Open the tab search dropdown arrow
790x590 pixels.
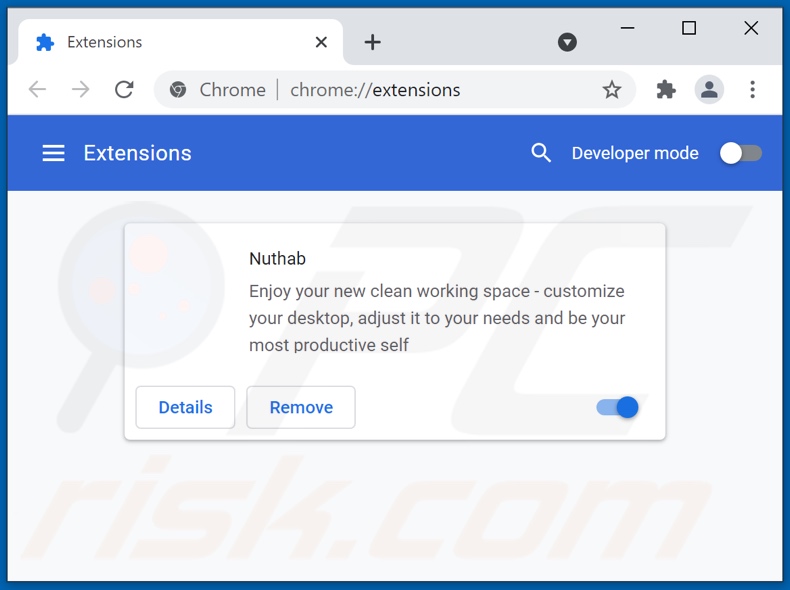567,42
